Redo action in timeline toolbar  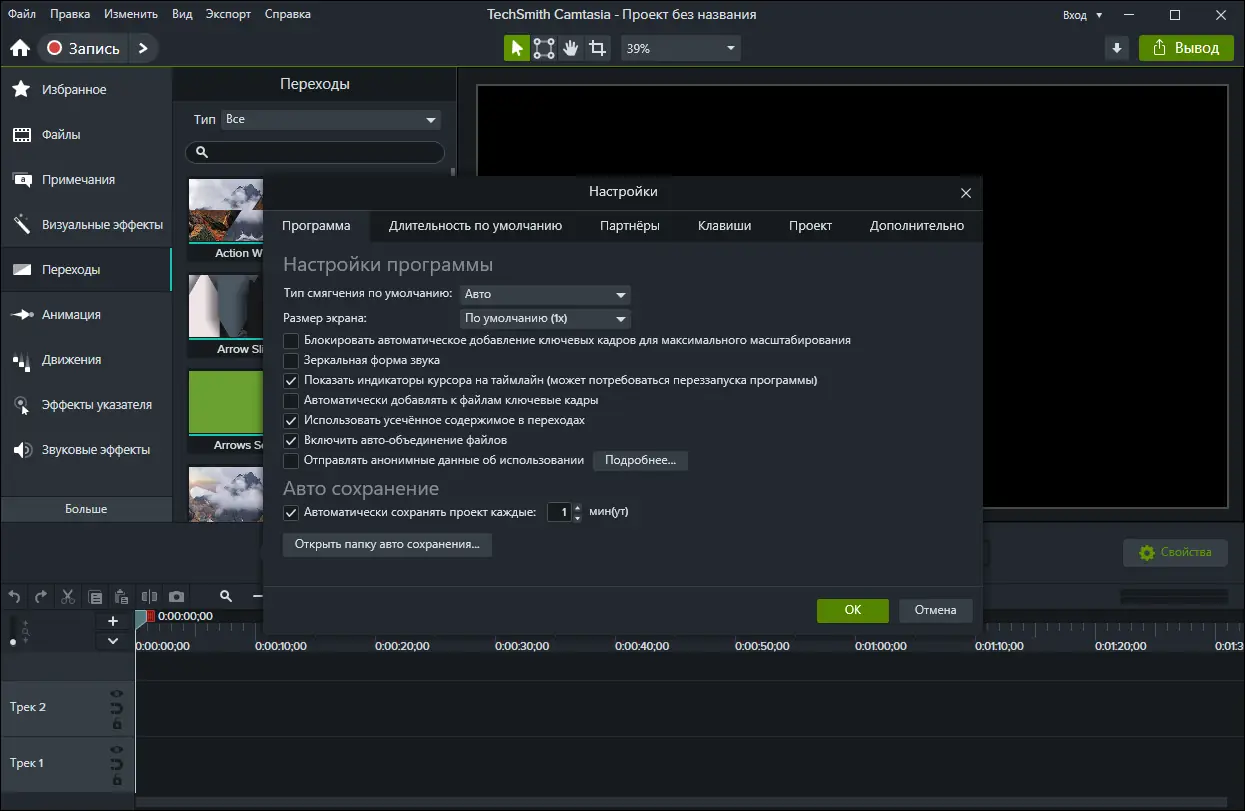pyautogui.click(x=41, y=596)
